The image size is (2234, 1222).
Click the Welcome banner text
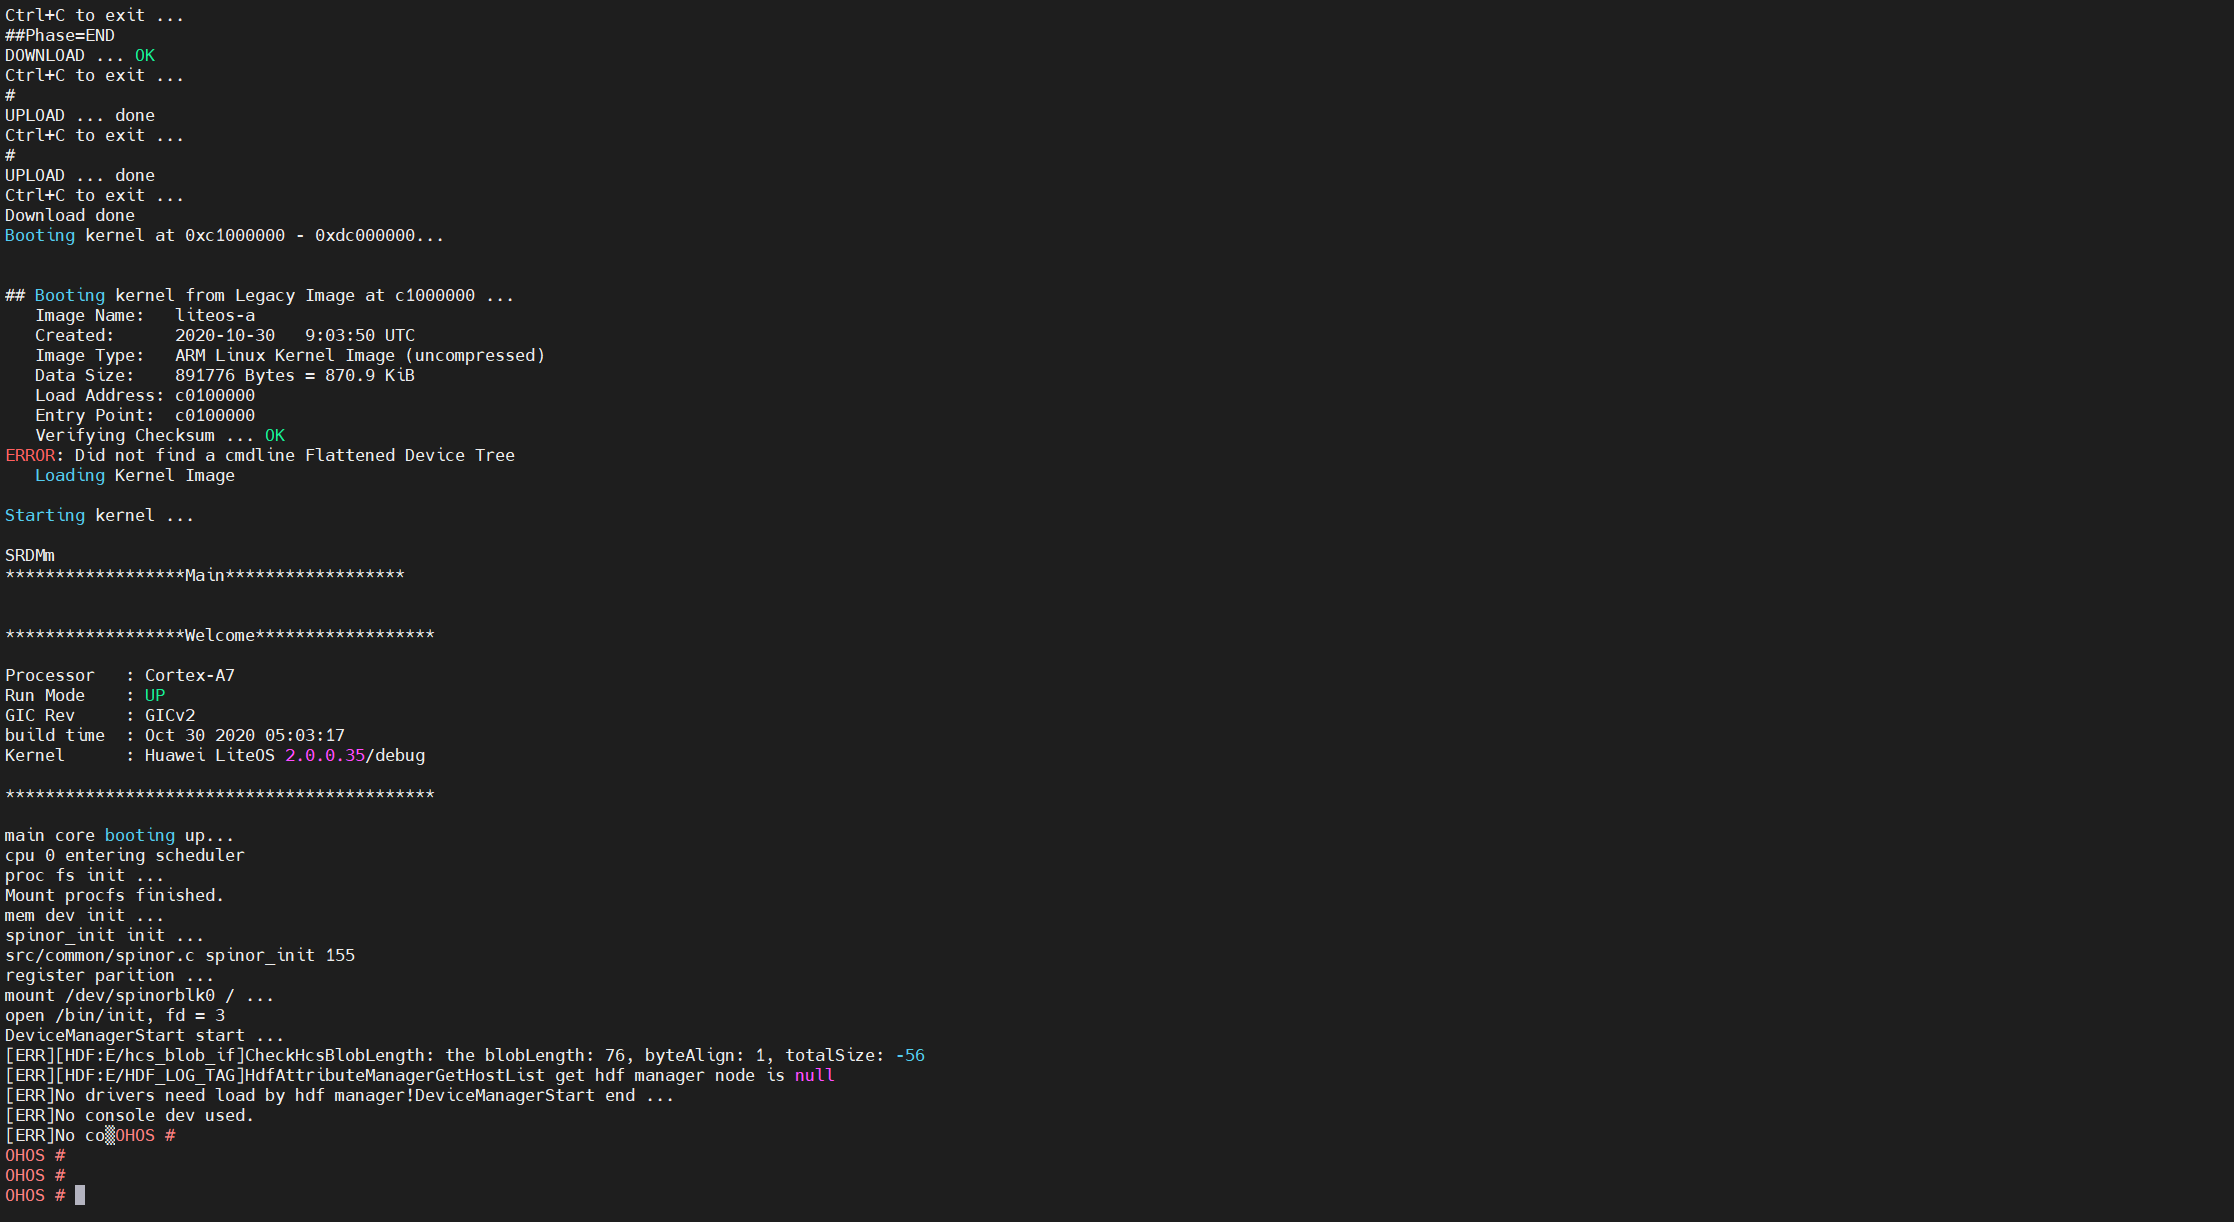tap(220, 636)
